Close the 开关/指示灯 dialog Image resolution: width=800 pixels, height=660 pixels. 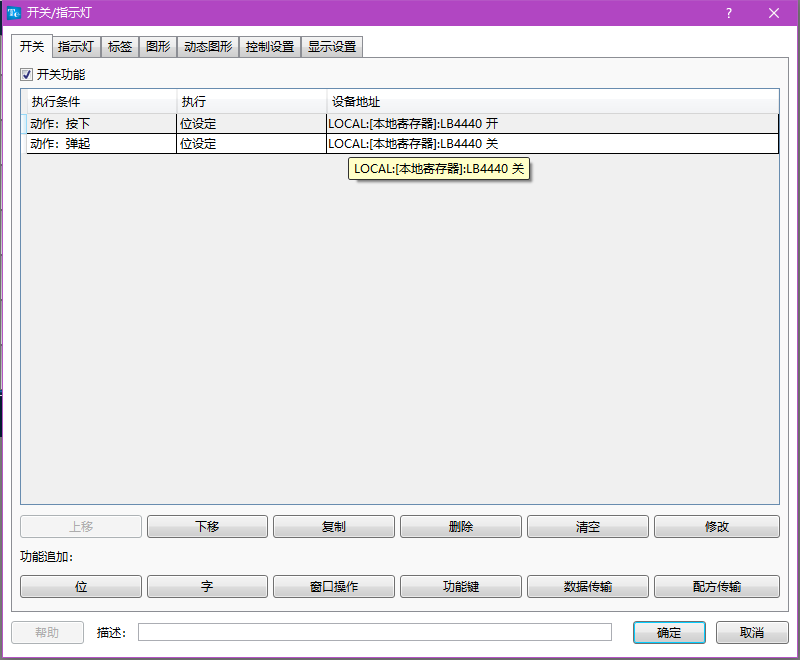tap(774, 13)
